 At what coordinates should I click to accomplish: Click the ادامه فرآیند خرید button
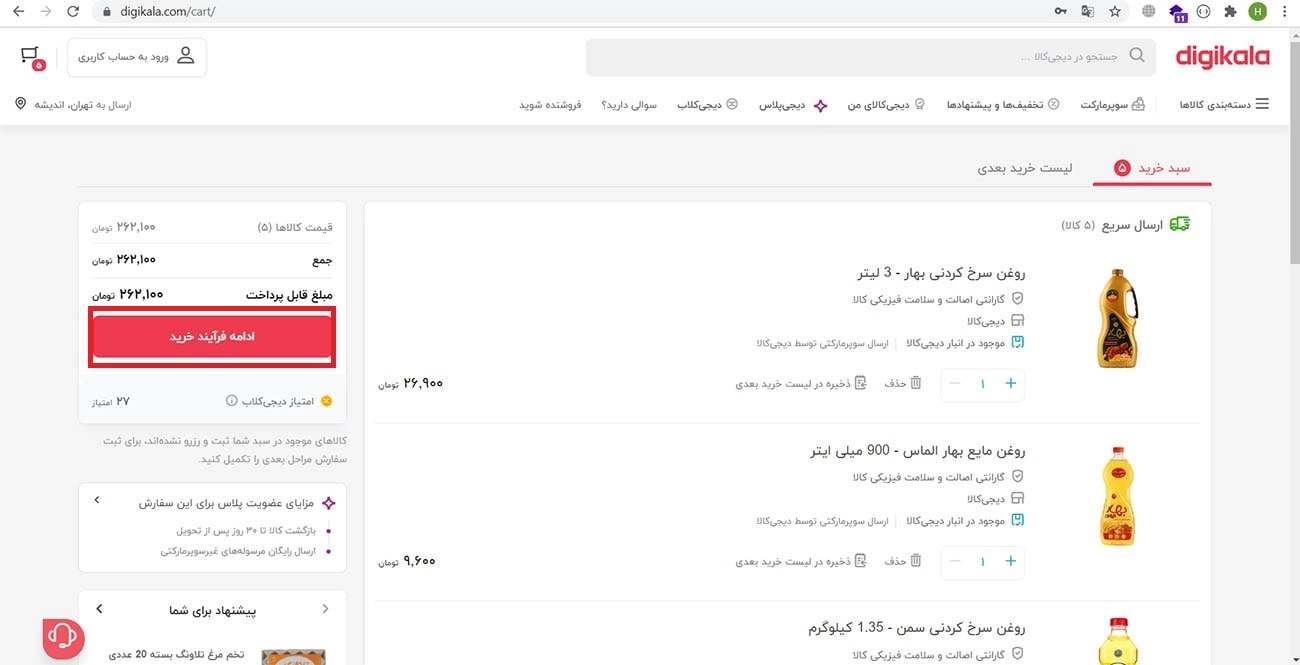tap(212, 335)
